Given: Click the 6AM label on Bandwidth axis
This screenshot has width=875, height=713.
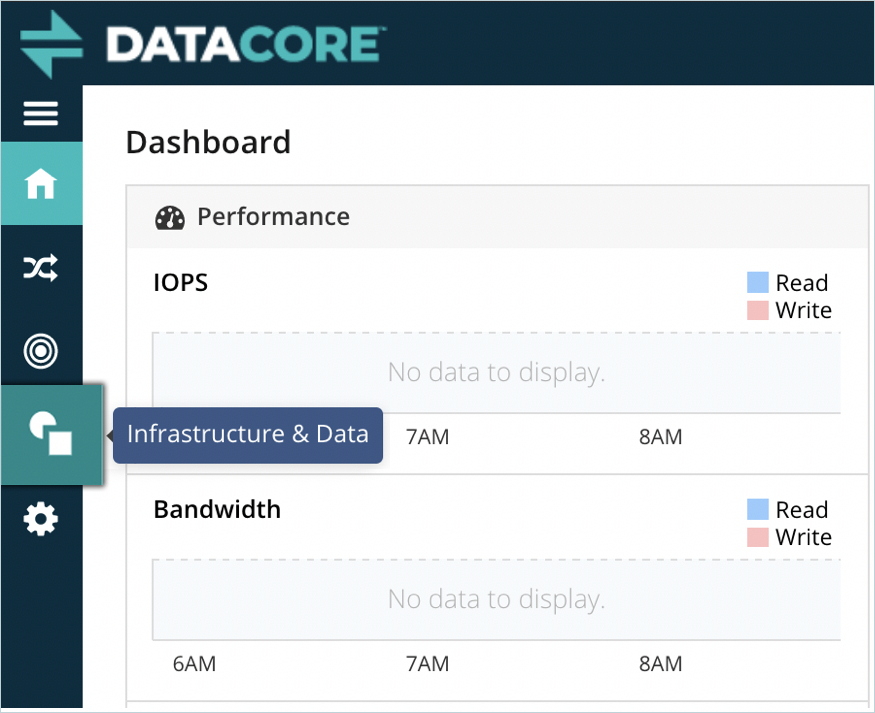Looking at the screenshot, I should point(194,663).
